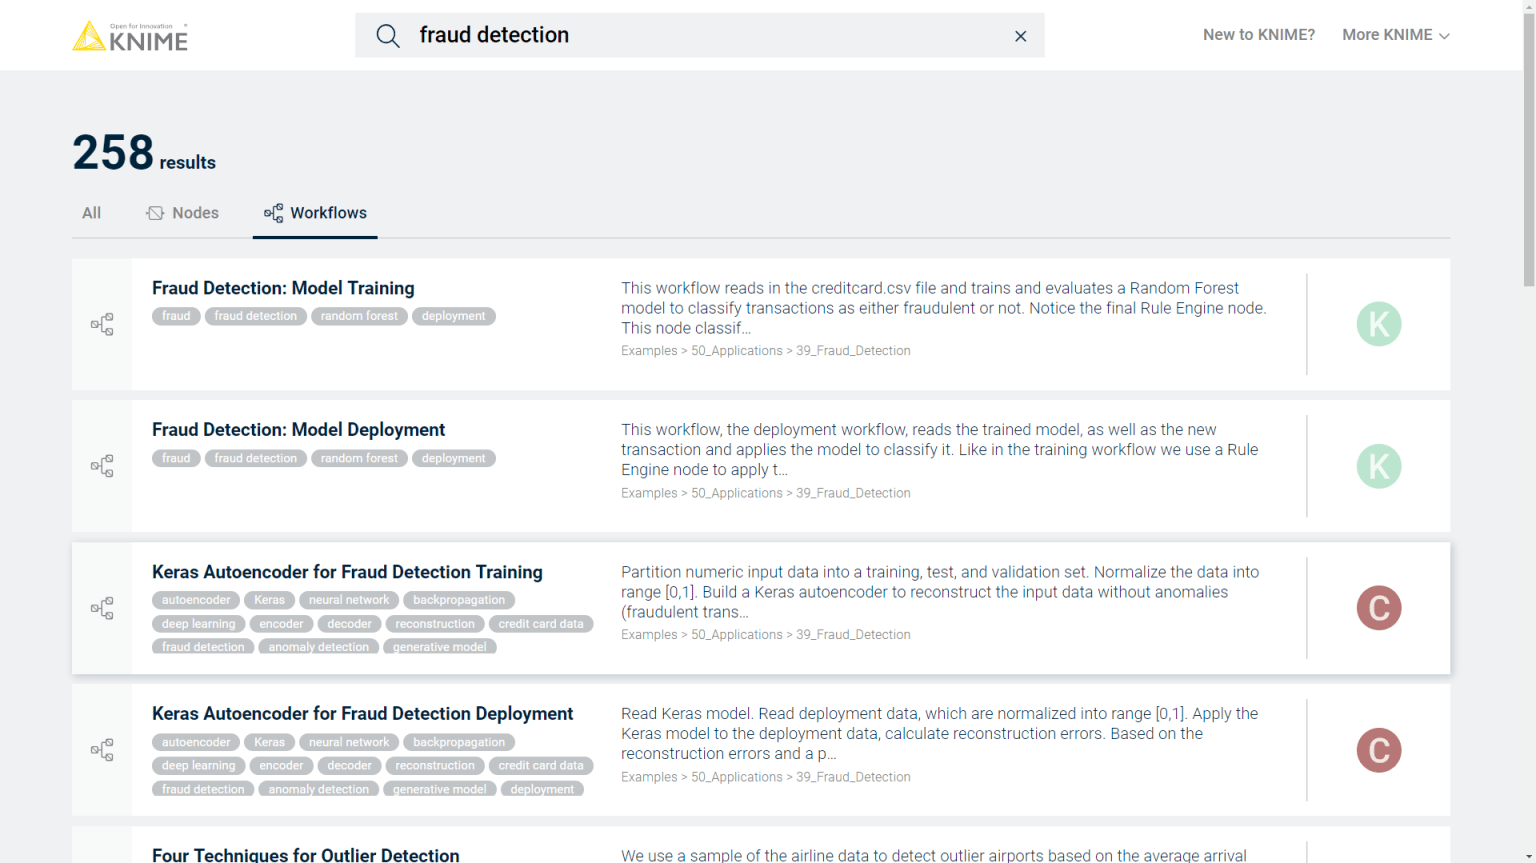Click Model Training description starting 'This workflow reads'
1536x863 pixels.
click(x=943, y=308)
